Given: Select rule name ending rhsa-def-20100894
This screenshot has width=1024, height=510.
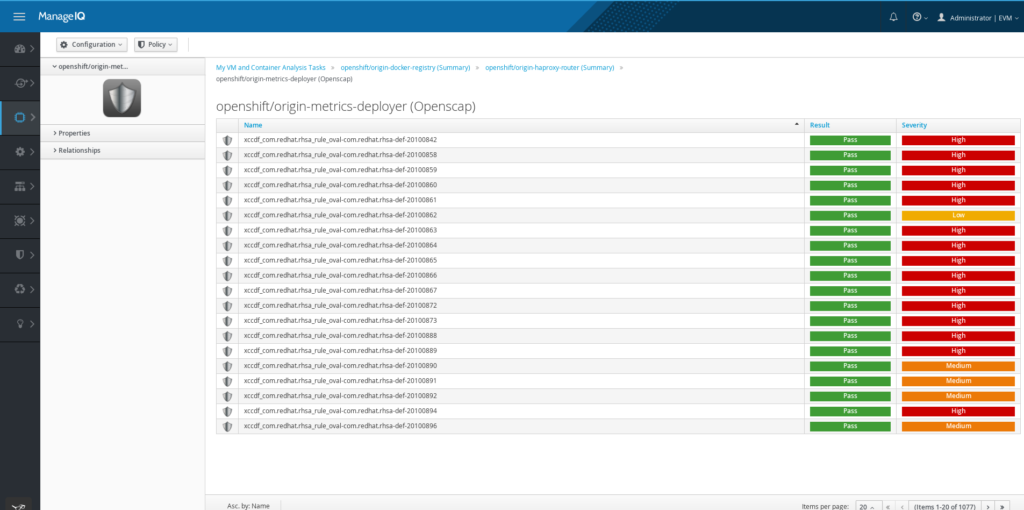Looking at the screenshot, I should coord(340,411).
